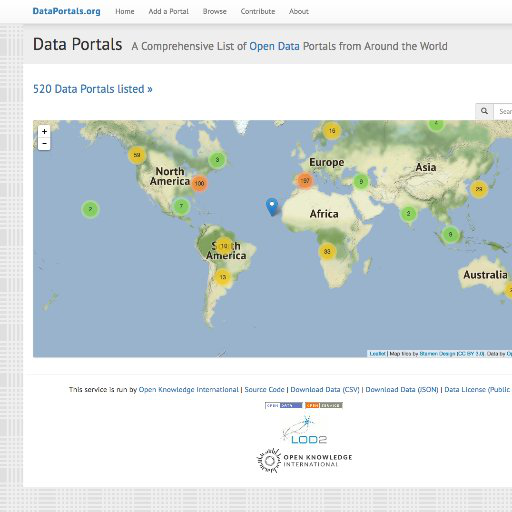This screenshot has width=512, height=512.
Task: Click Download Data (JSON)
Action: [x=402, y=389]
